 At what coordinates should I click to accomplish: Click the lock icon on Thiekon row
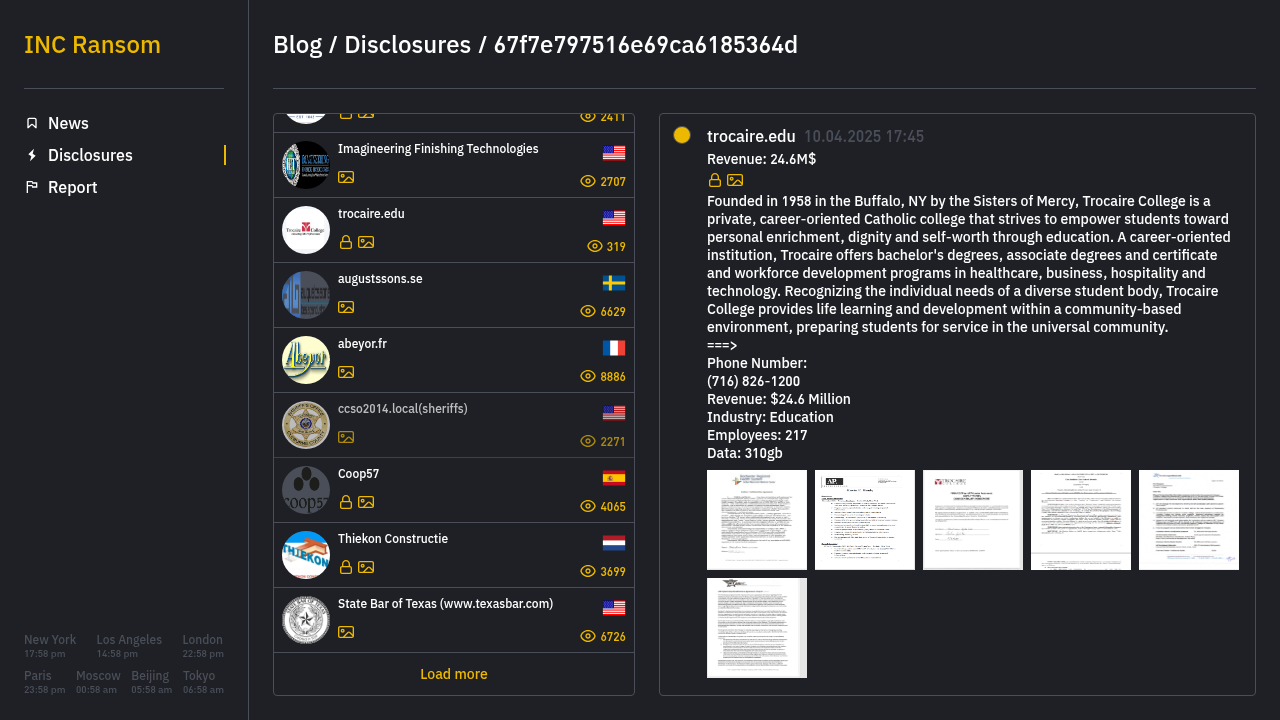pos(346,567)
